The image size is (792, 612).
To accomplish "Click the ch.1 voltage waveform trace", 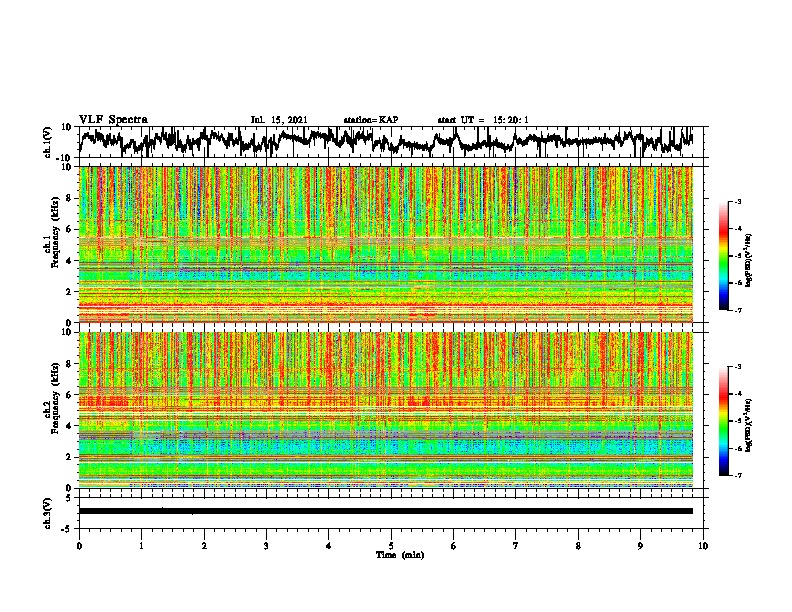I will point(386,141).
